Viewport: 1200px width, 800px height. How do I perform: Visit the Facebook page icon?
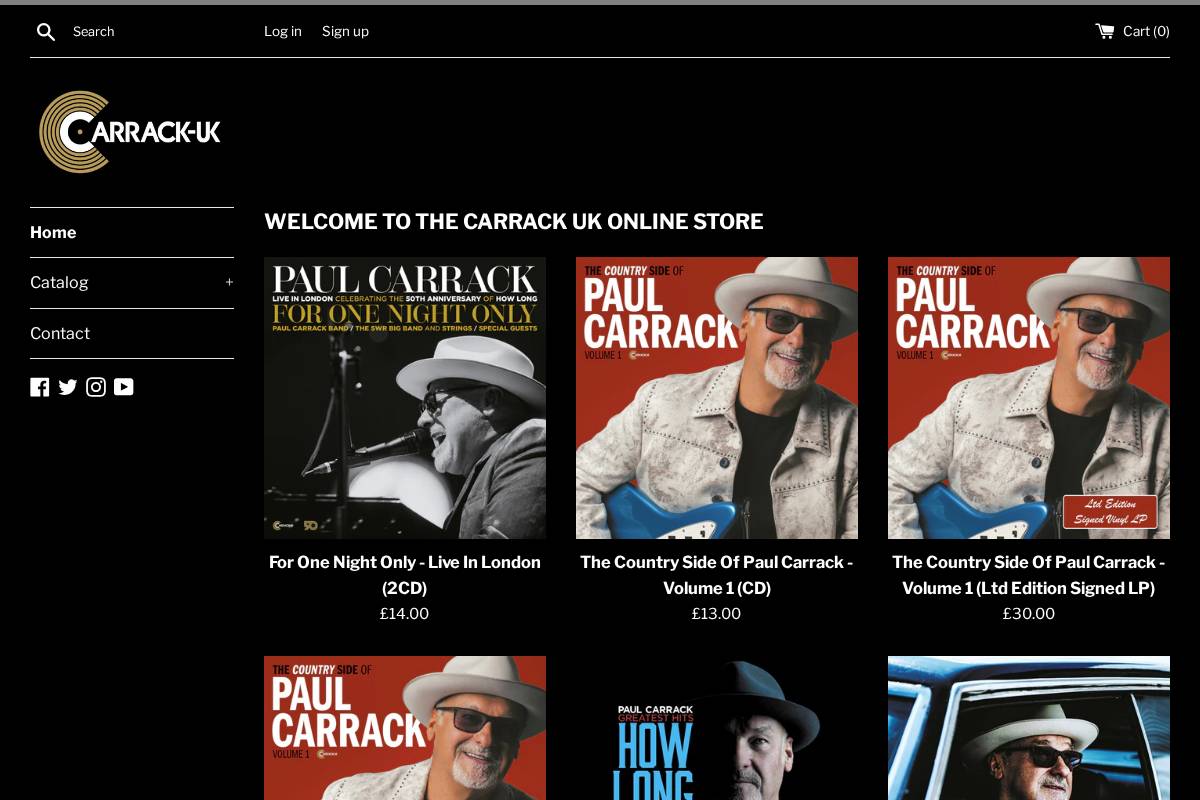click(40, 387)
